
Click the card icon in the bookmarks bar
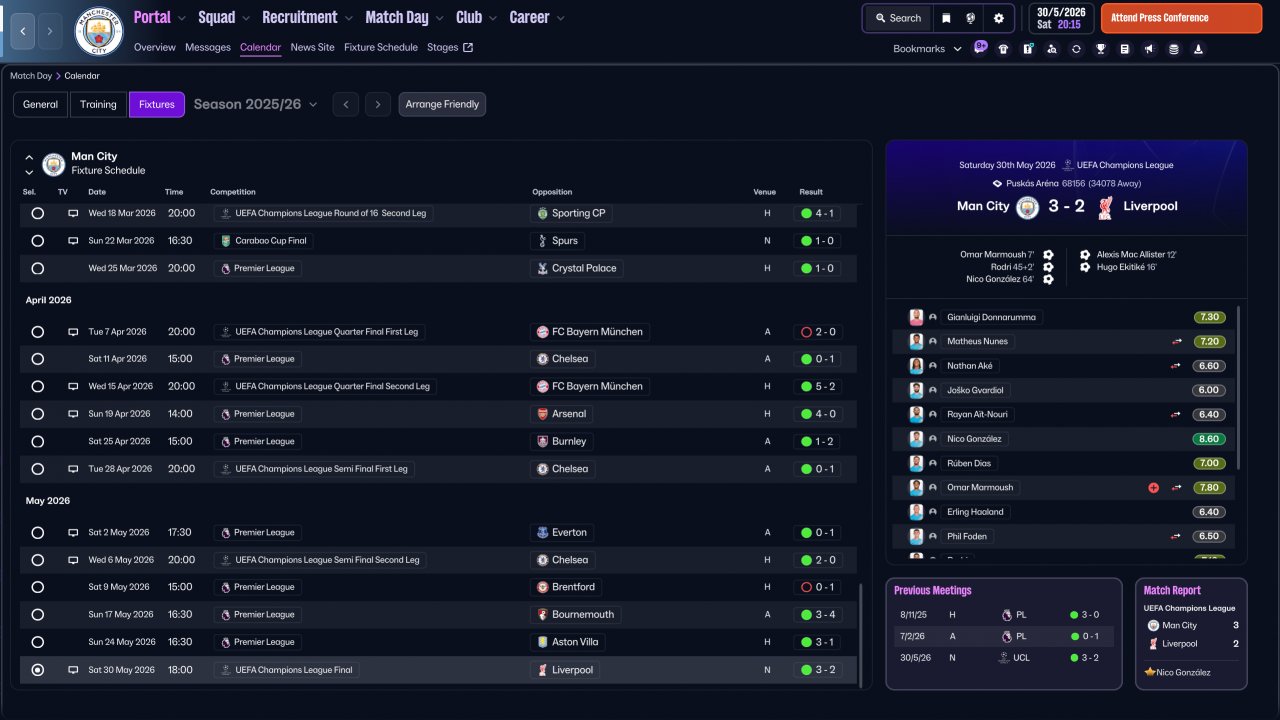(x=1027, y=49)
